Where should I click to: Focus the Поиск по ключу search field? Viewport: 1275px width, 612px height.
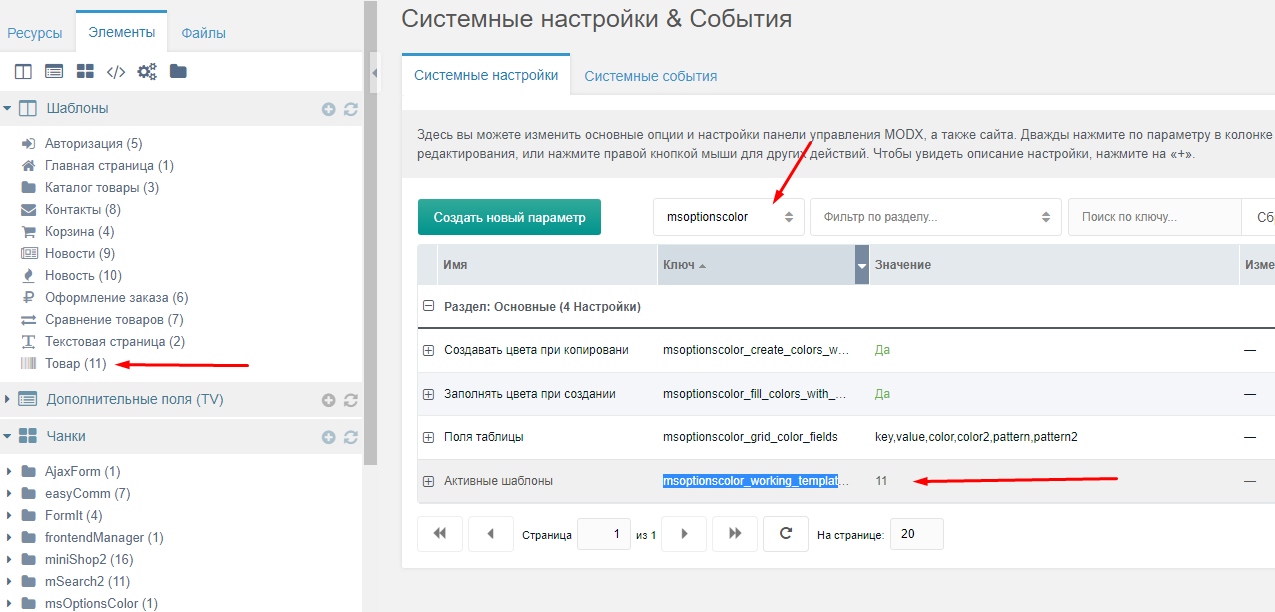[1155, 217]
